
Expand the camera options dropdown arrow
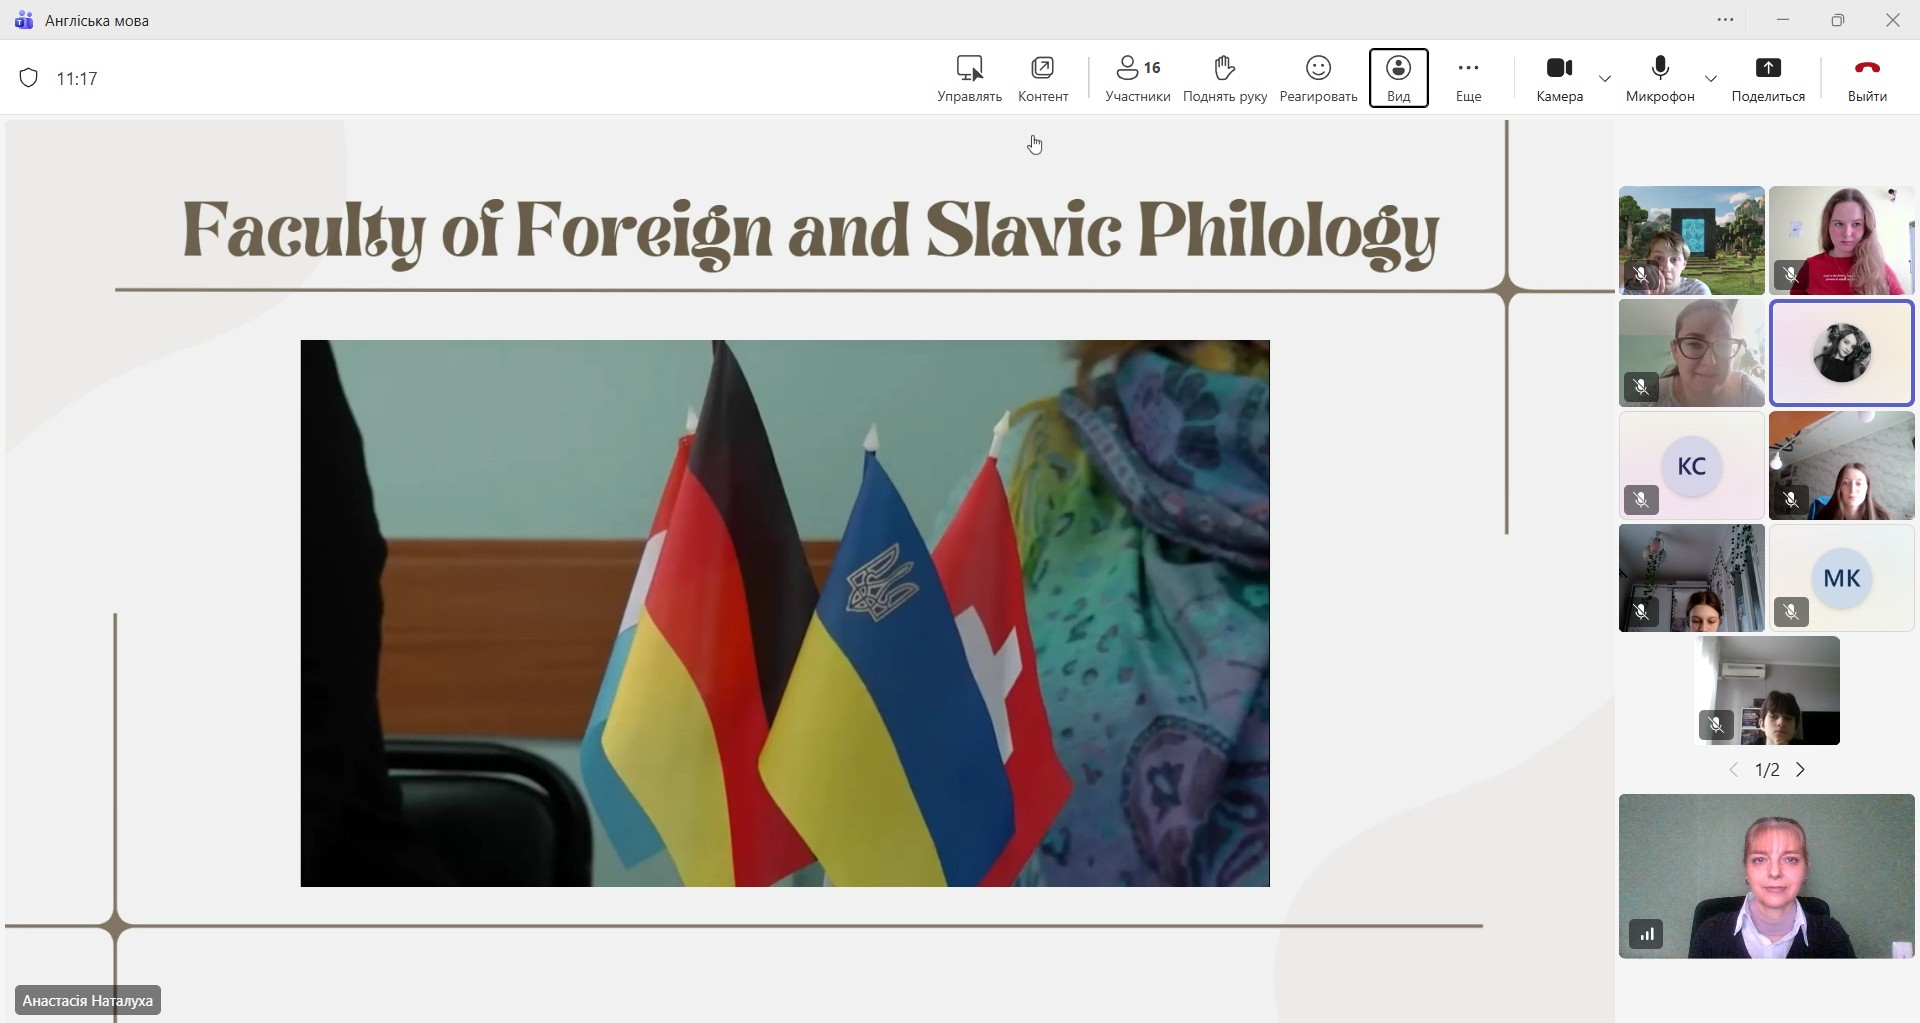point(1605,78)
